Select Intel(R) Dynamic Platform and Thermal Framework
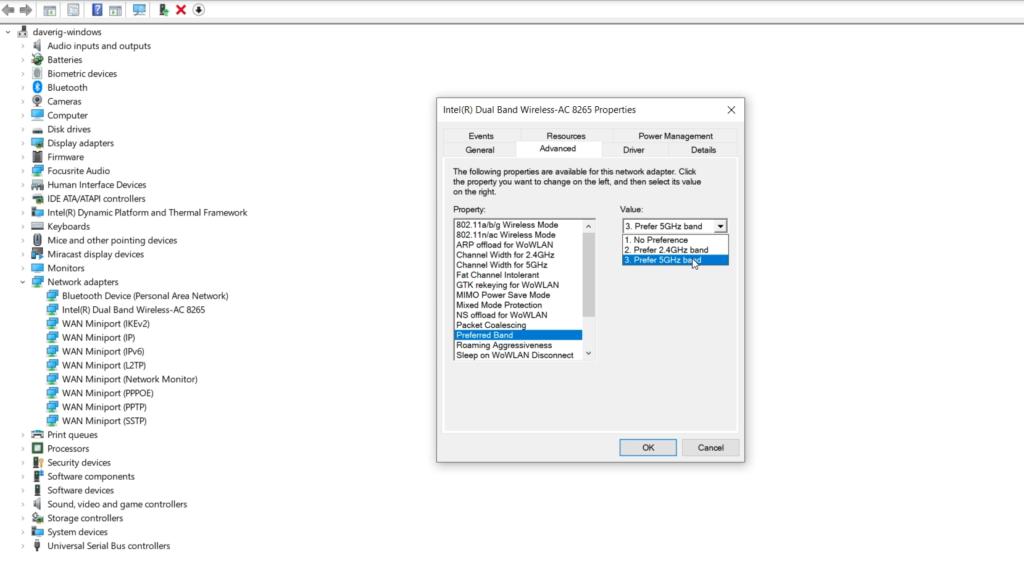The image size is (1024, 568). pyautogui.click(x=147, y=213)
